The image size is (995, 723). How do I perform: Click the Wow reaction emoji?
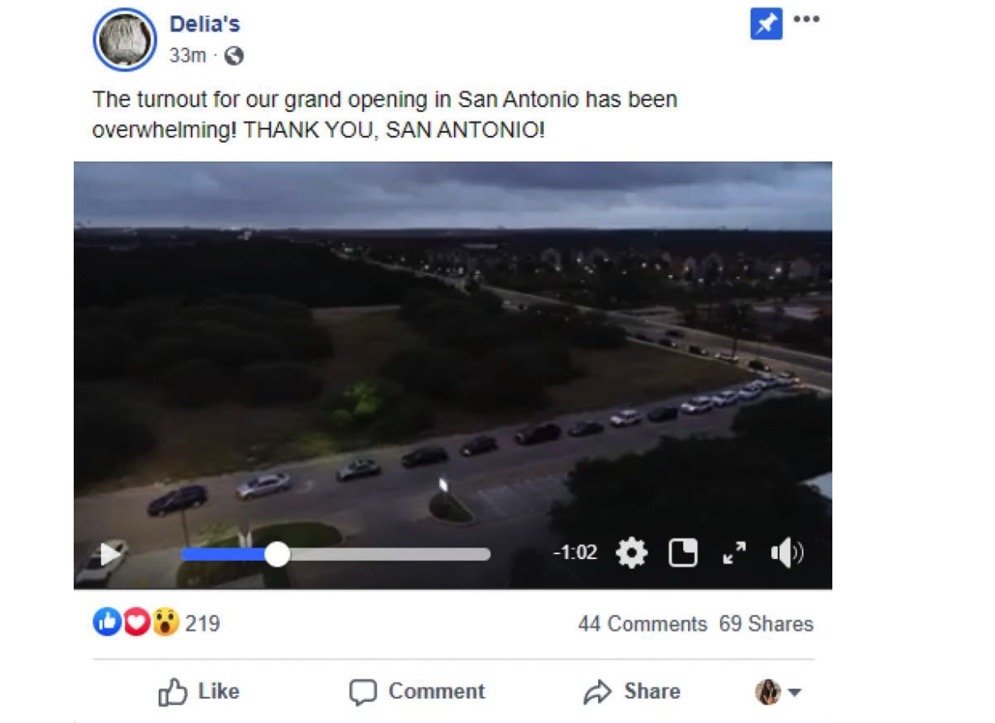click(x=166, y=622)
